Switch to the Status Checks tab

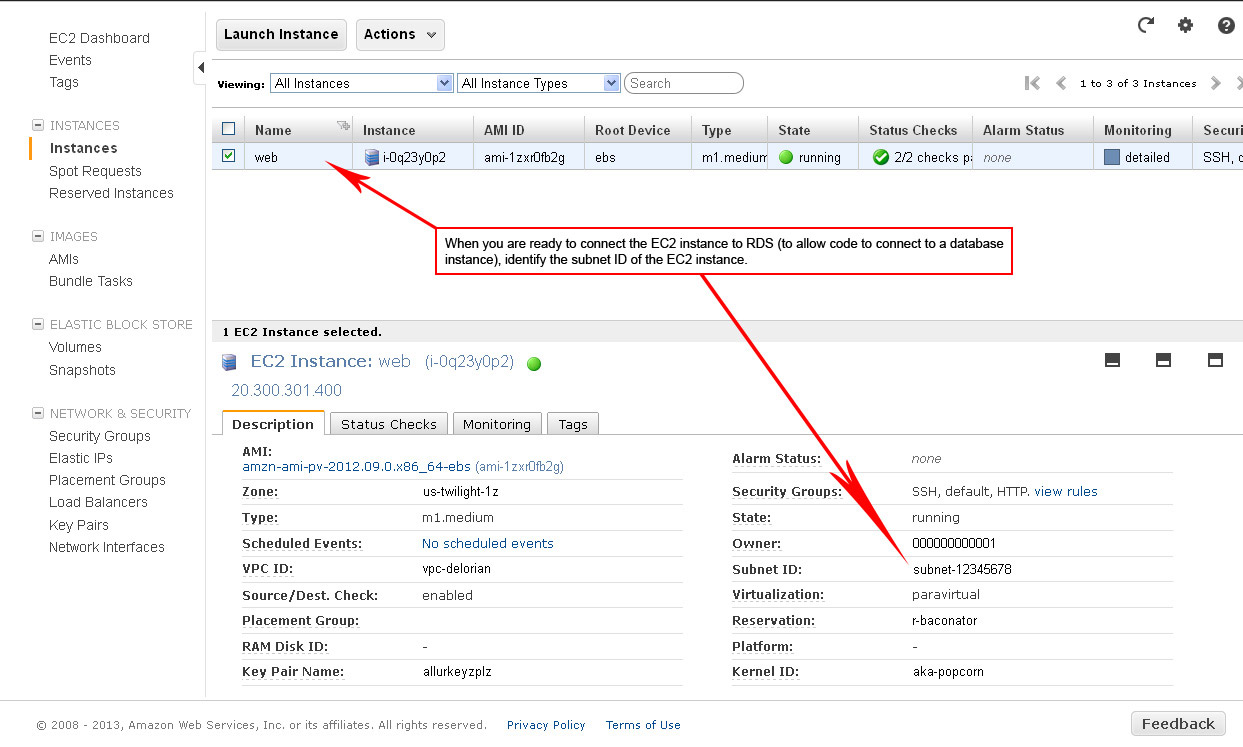coord(389,424)
